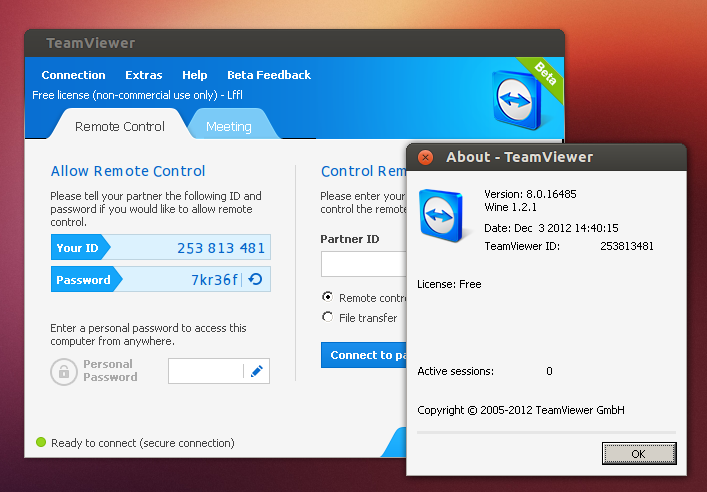Click the TeamViewer ID 253813481 value in About
Screen dimensions: 707x492
[627, 246]
